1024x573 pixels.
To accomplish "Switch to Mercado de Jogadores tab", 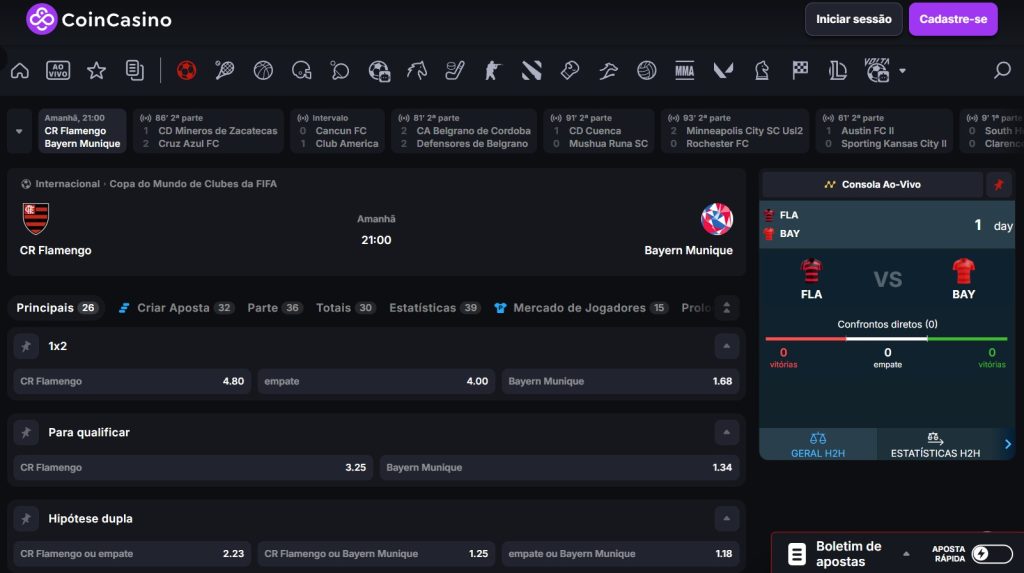I will click(581, 308).
